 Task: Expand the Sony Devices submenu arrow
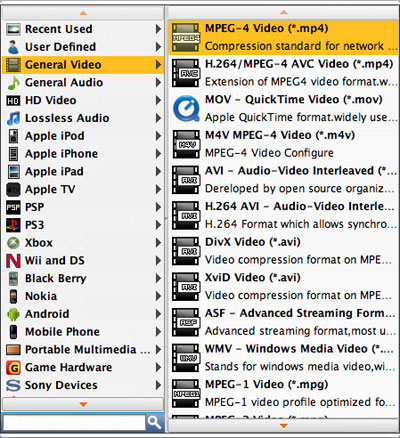[158, 385]
